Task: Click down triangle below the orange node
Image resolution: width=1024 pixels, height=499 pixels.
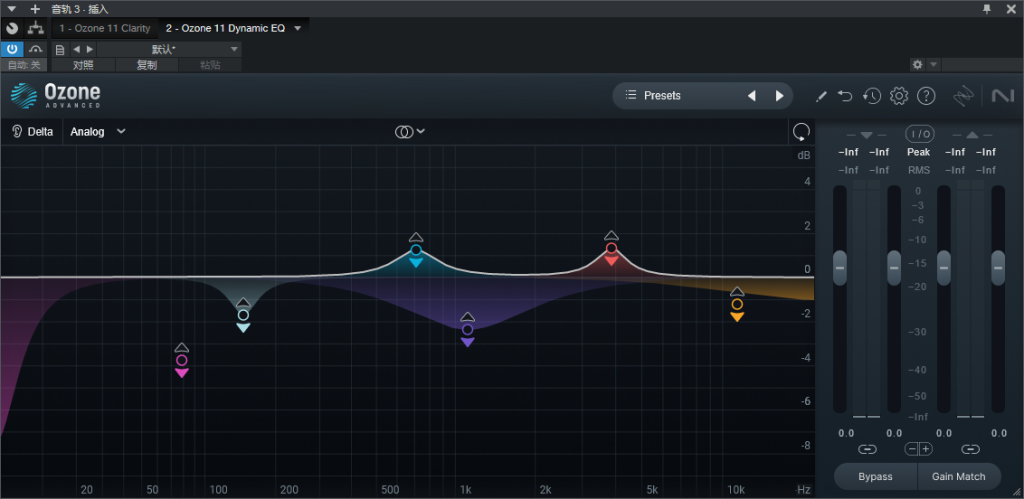Action: [x=737, y=317]
